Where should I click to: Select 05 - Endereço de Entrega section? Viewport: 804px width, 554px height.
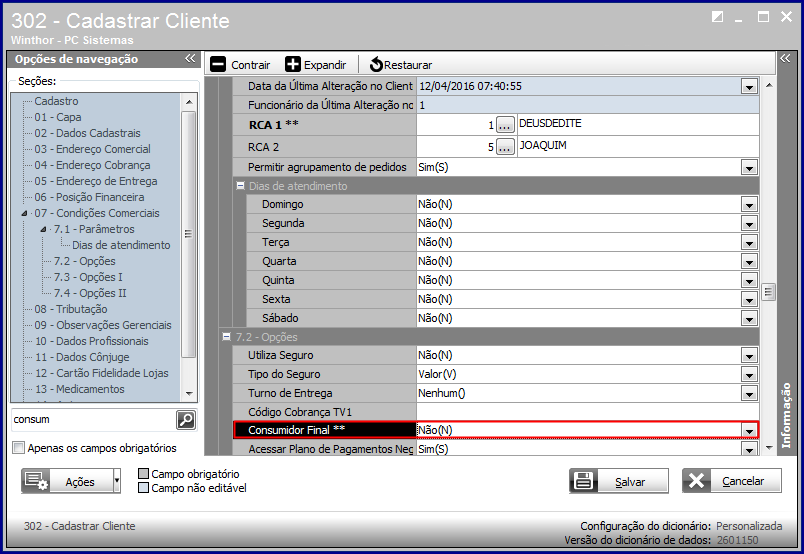tap(96, 181)
